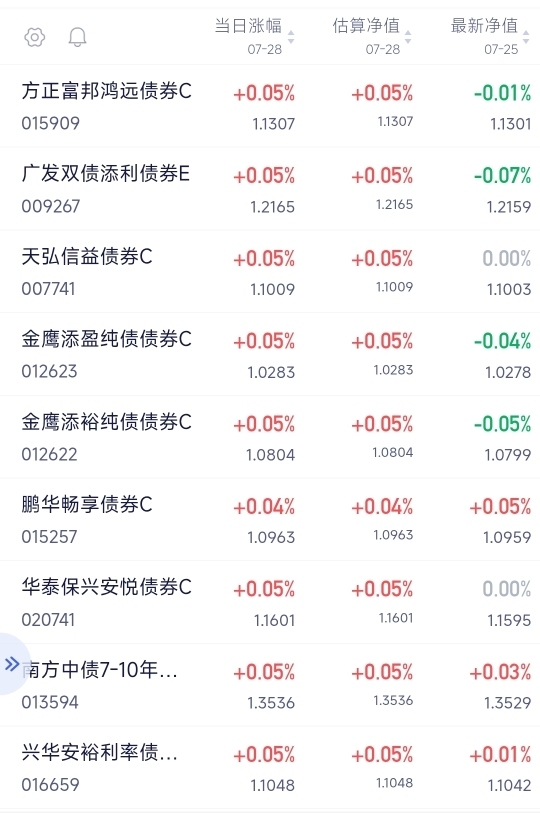540x814 pixels.
Task: Click -0.07% latest value of 广发双债
Action: point(502,175)
